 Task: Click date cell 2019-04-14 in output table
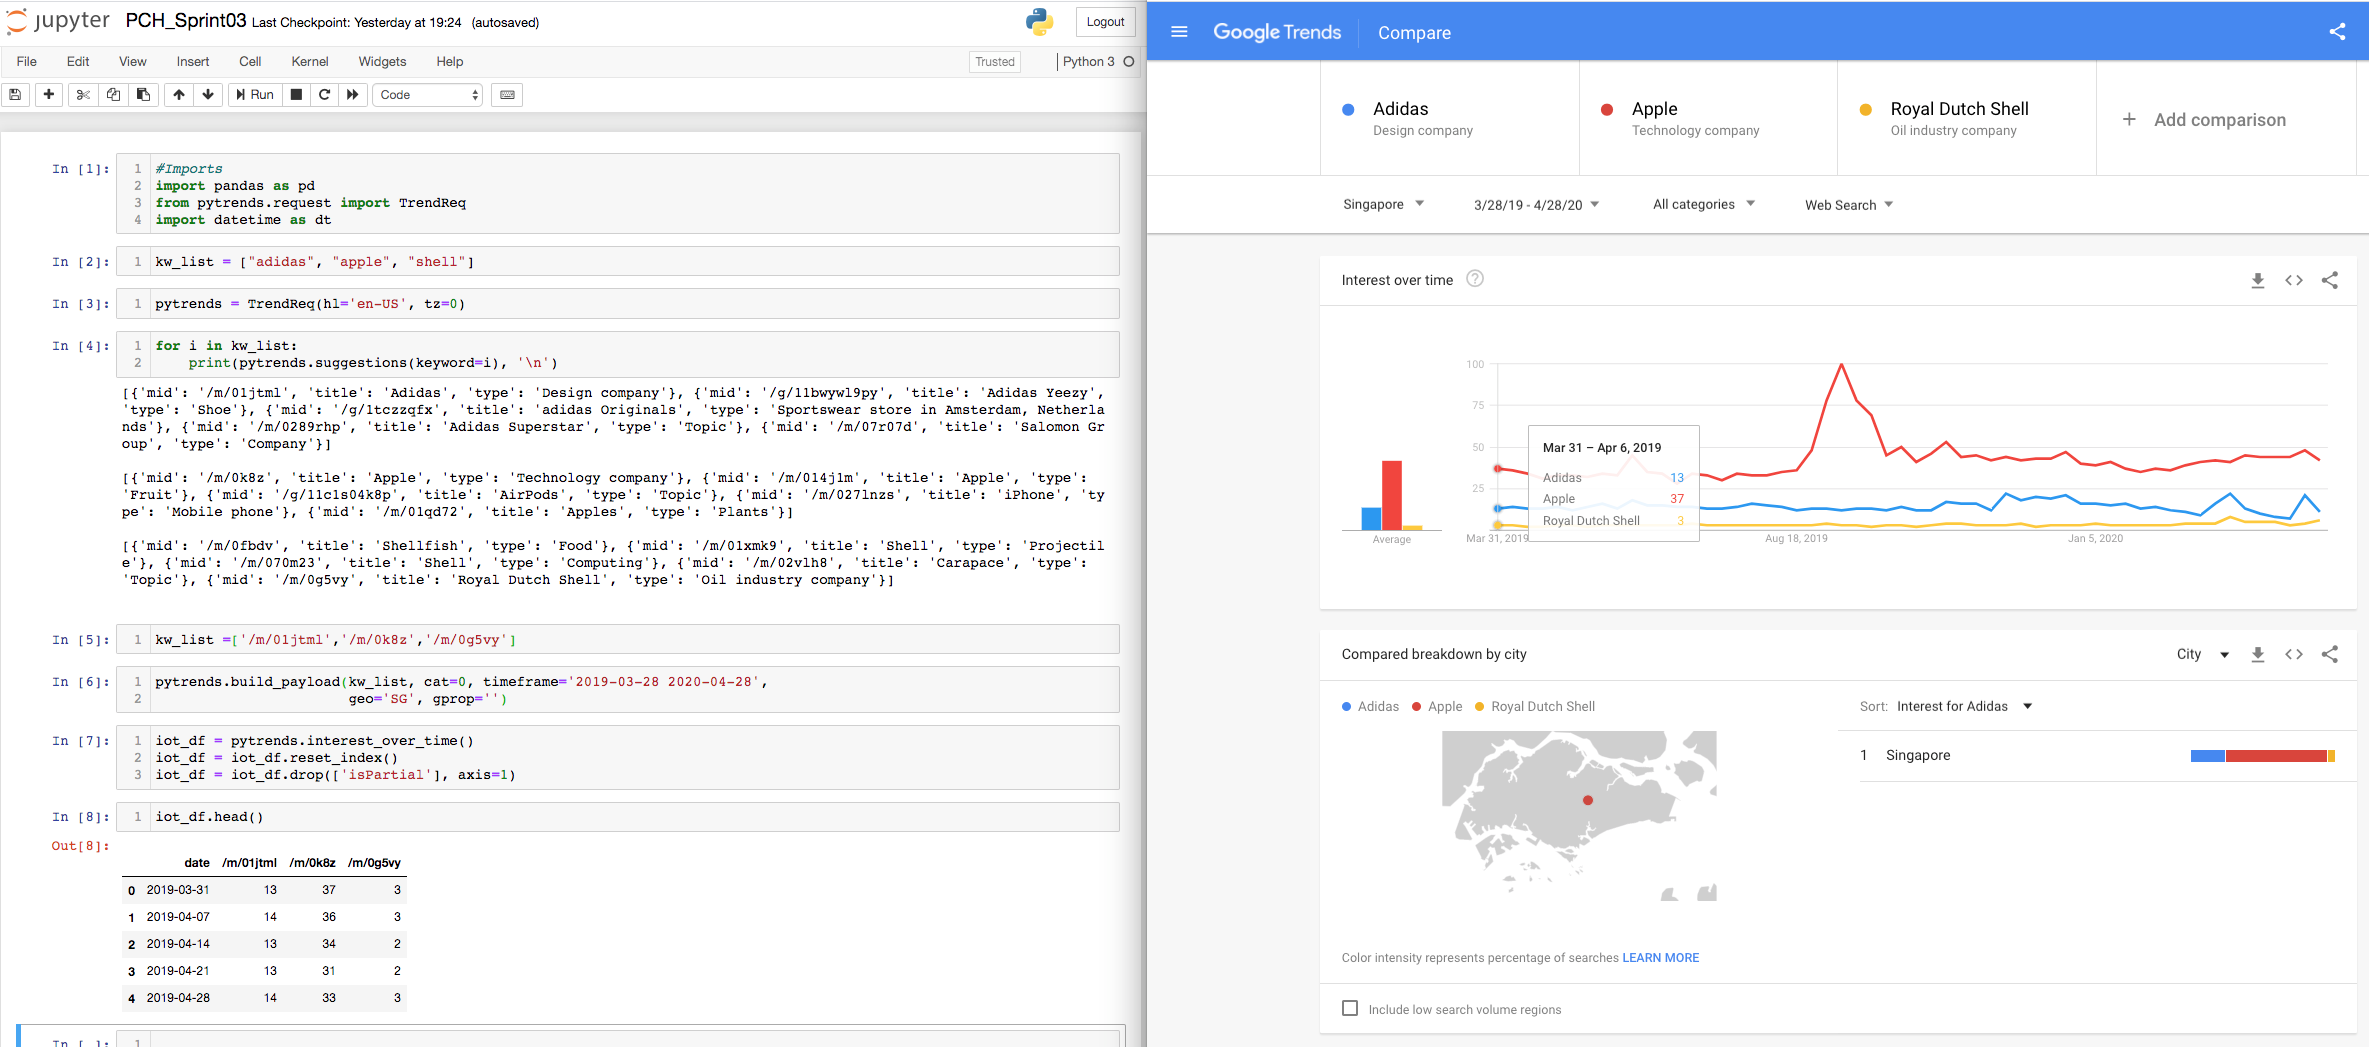coord(178,943)
